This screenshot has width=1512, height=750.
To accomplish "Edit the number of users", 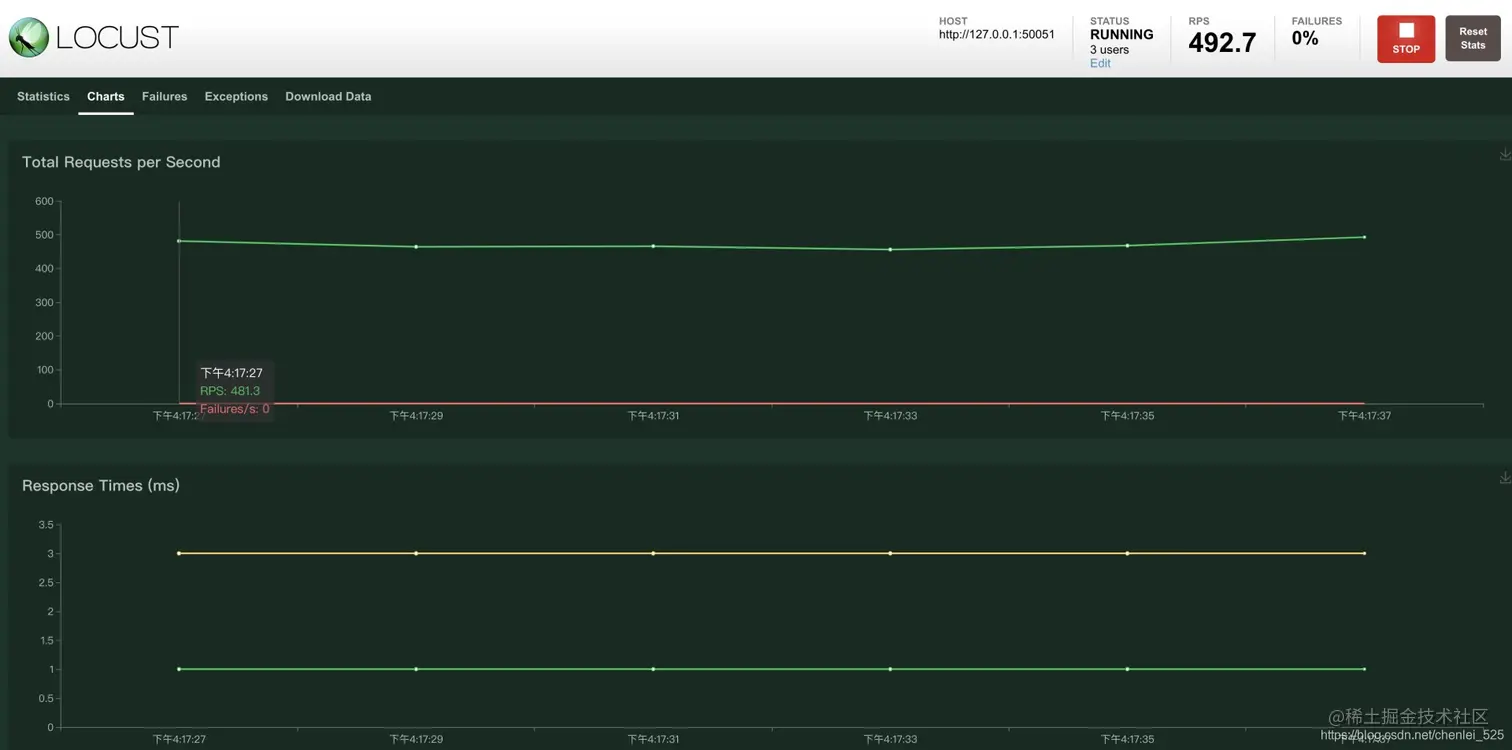I will click(1100, 63).
